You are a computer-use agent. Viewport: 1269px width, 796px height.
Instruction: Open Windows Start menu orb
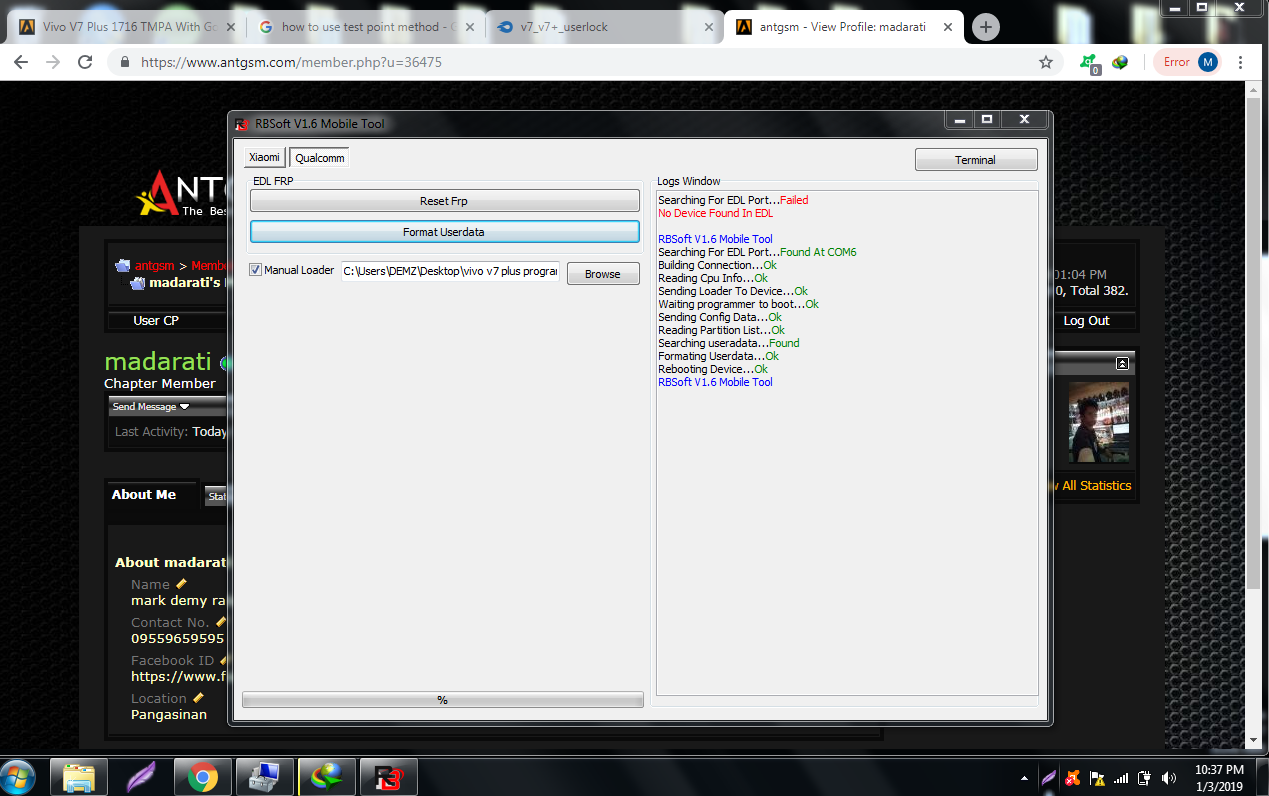[x=19, y=777]
